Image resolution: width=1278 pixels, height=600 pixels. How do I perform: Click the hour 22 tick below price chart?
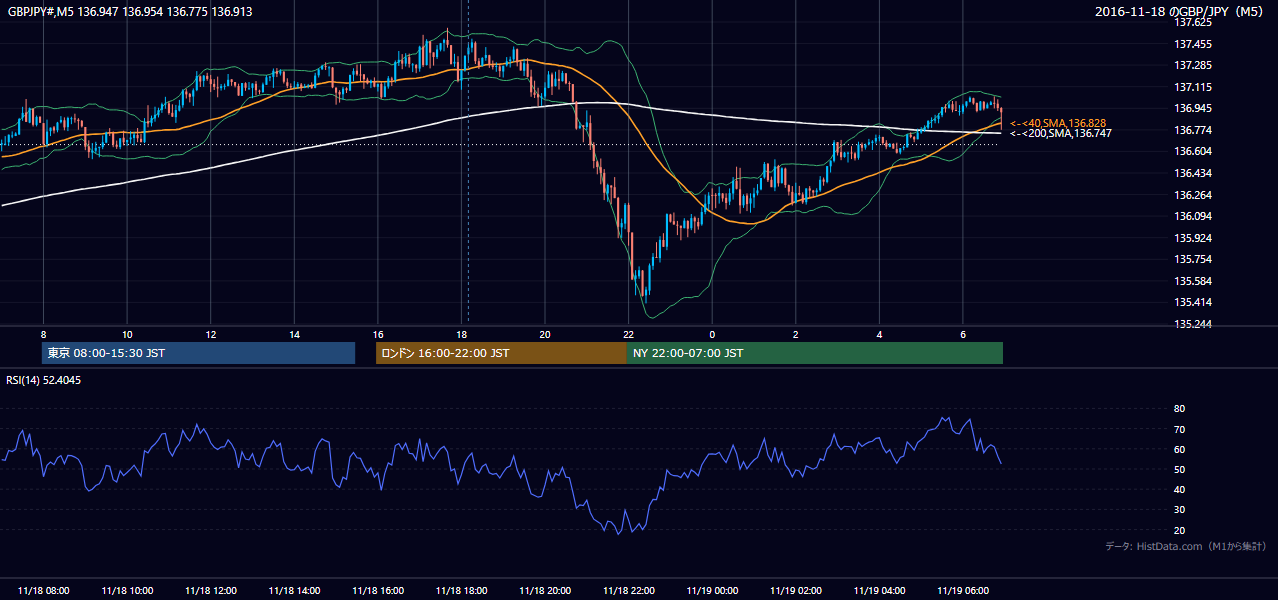click(x=629, y=334)
